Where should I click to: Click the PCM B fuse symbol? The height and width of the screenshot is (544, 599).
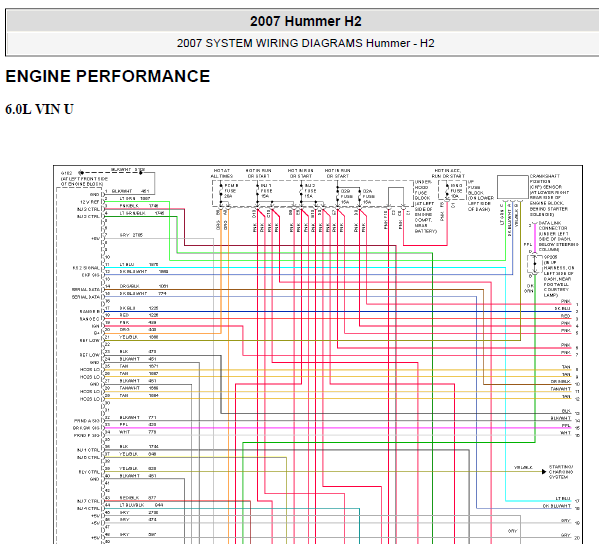221,191
